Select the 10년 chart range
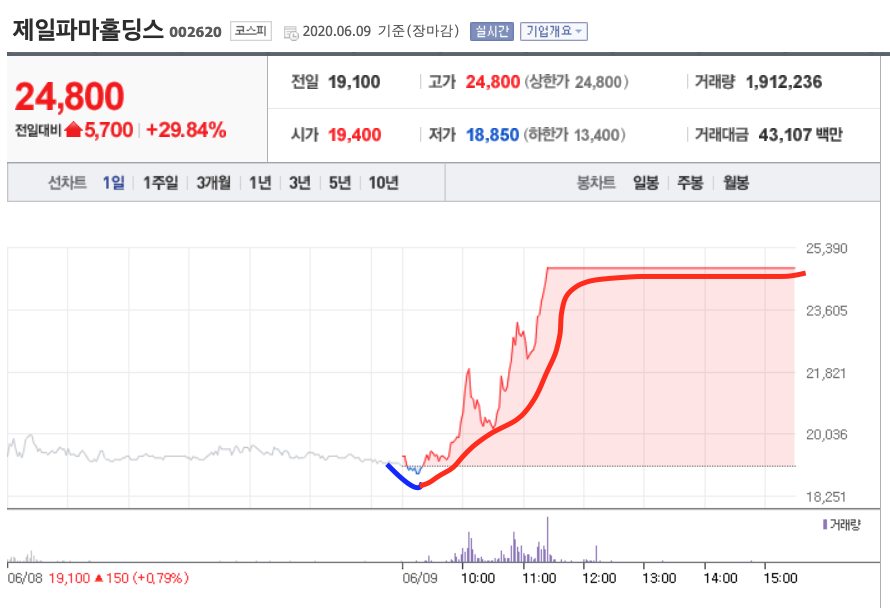 tap(384, 183)
